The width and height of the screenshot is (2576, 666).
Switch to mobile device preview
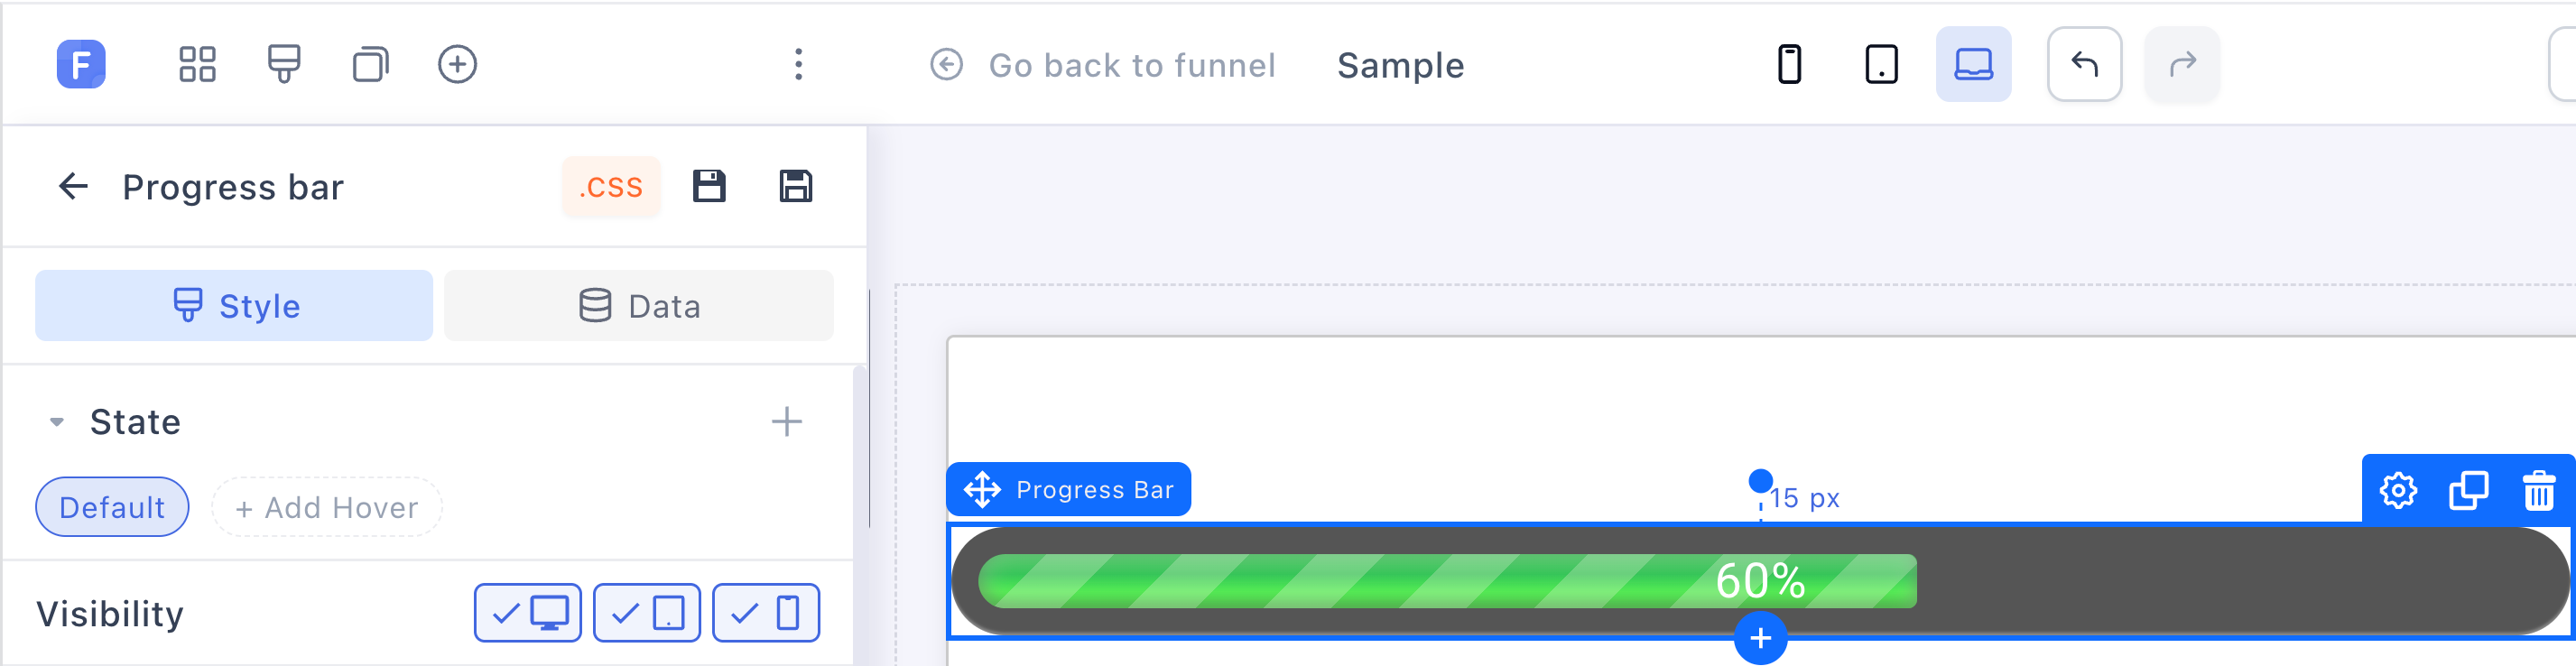[1790, 65]
